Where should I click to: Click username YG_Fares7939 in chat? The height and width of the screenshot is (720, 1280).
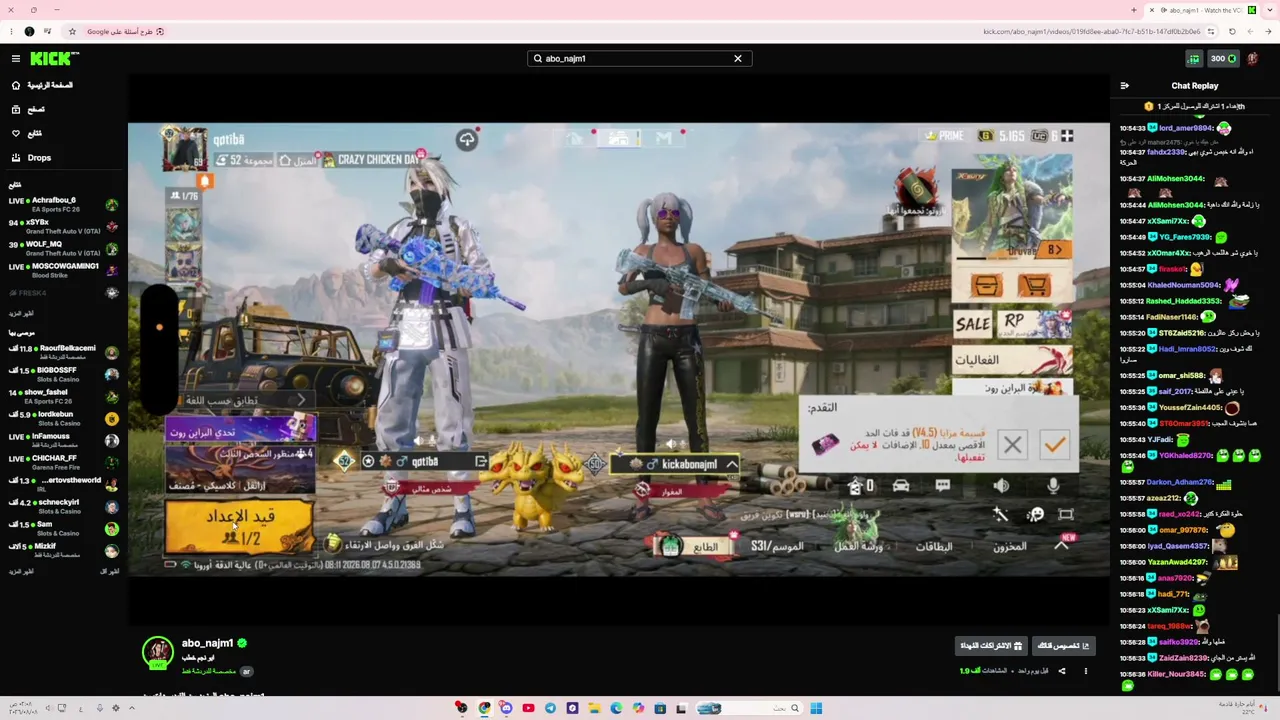point(1185,237)
